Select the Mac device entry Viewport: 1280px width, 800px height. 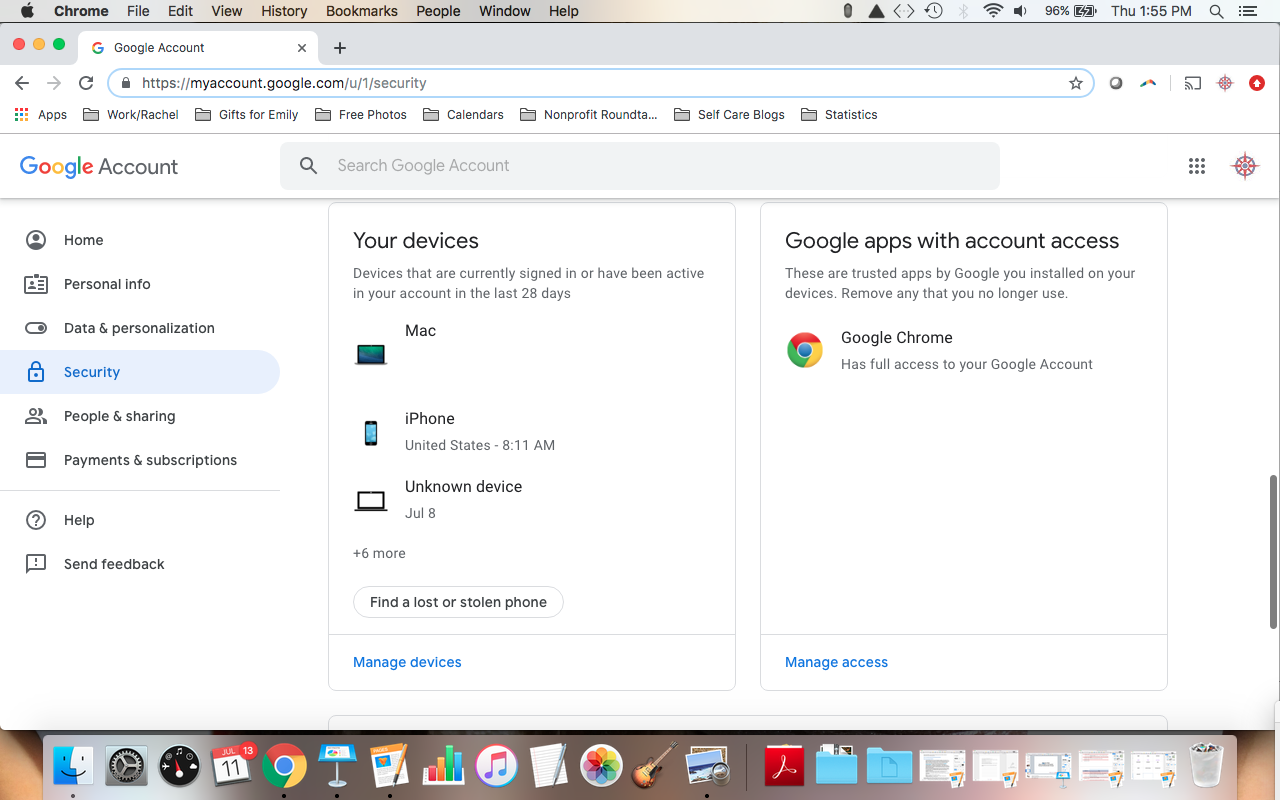click(532, 343)
